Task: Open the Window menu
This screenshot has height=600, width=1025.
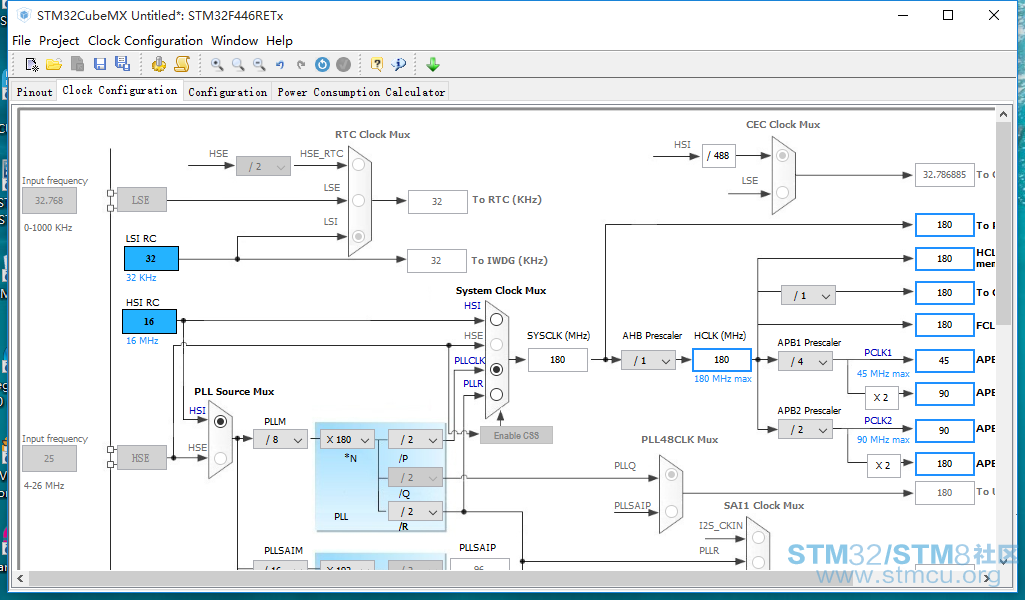Action: point(234,41)
